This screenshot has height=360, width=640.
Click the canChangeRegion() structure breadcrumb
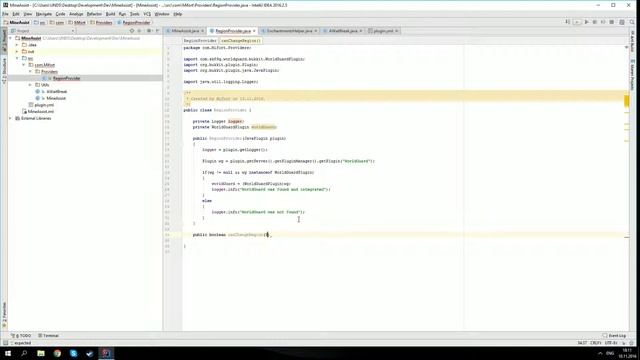pos(240,41)
